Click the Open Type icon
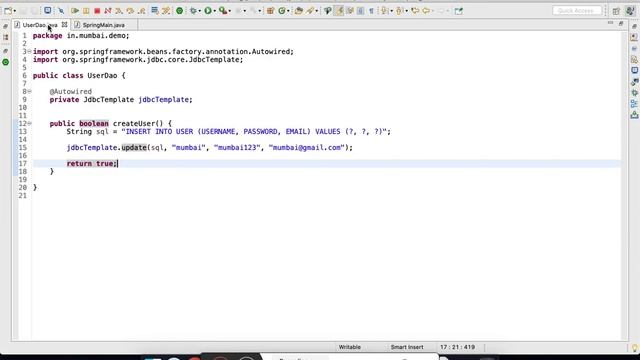The width and height of the screenshot is (640, 360). 298,11
